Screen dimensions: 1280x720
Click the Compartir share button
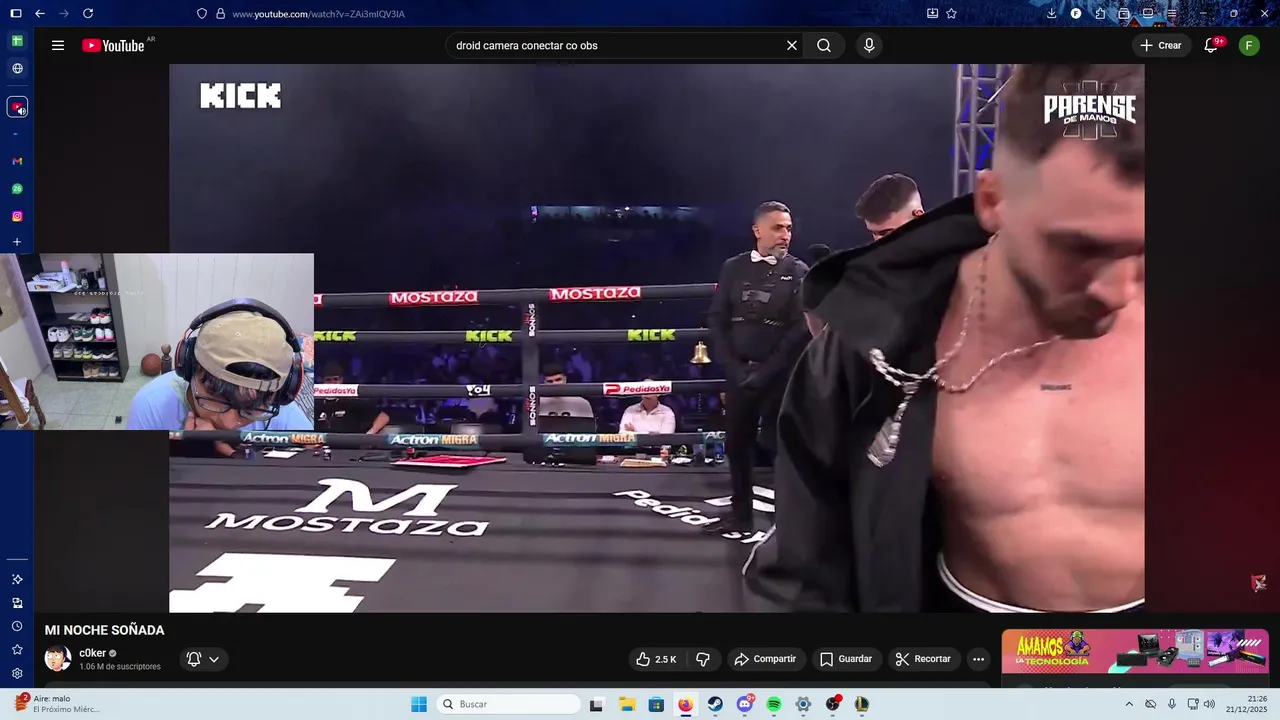(x=765, y=659)
